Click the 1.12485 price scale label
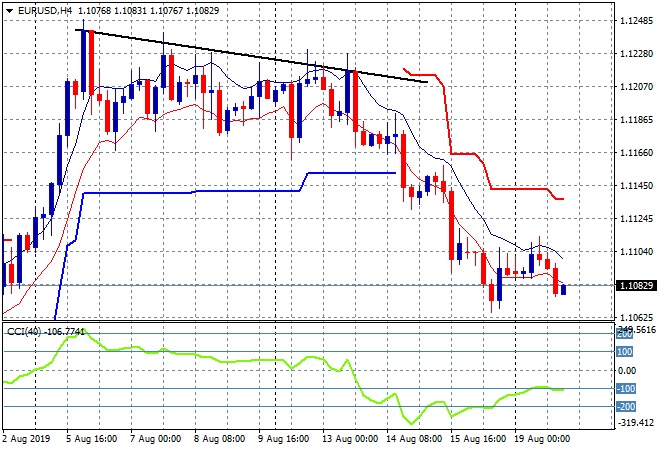The width and height of the screenshot is (660, 450). tap(636, 21)
